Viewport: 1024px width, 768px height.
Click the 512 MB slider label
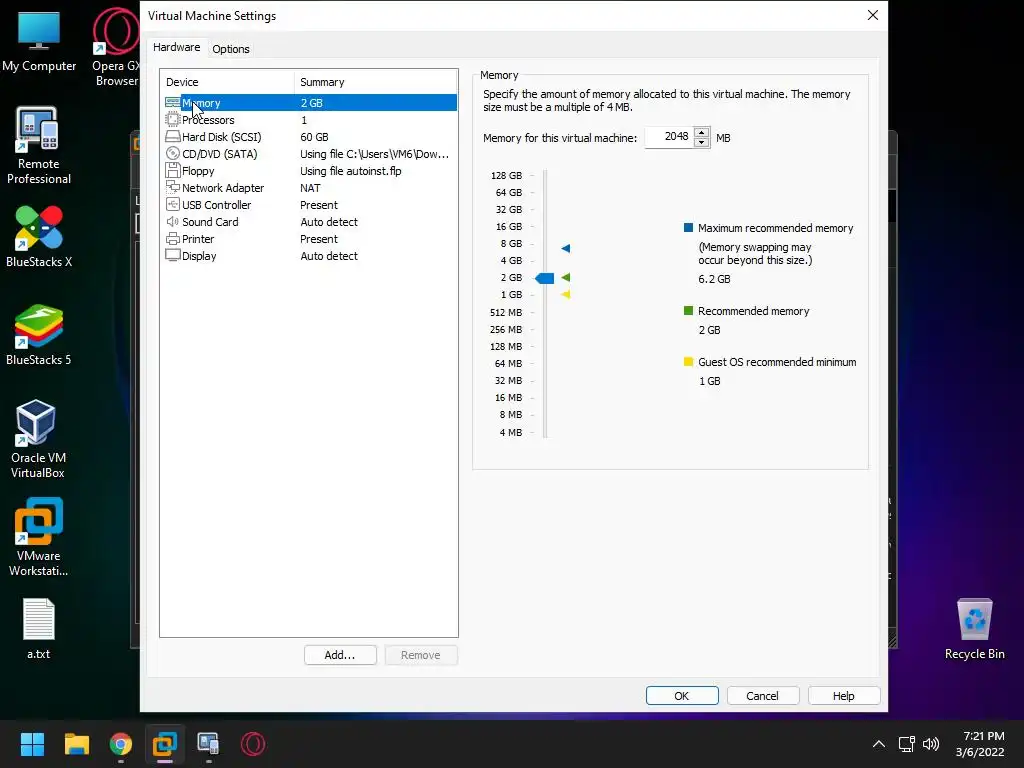pos(506,312)
